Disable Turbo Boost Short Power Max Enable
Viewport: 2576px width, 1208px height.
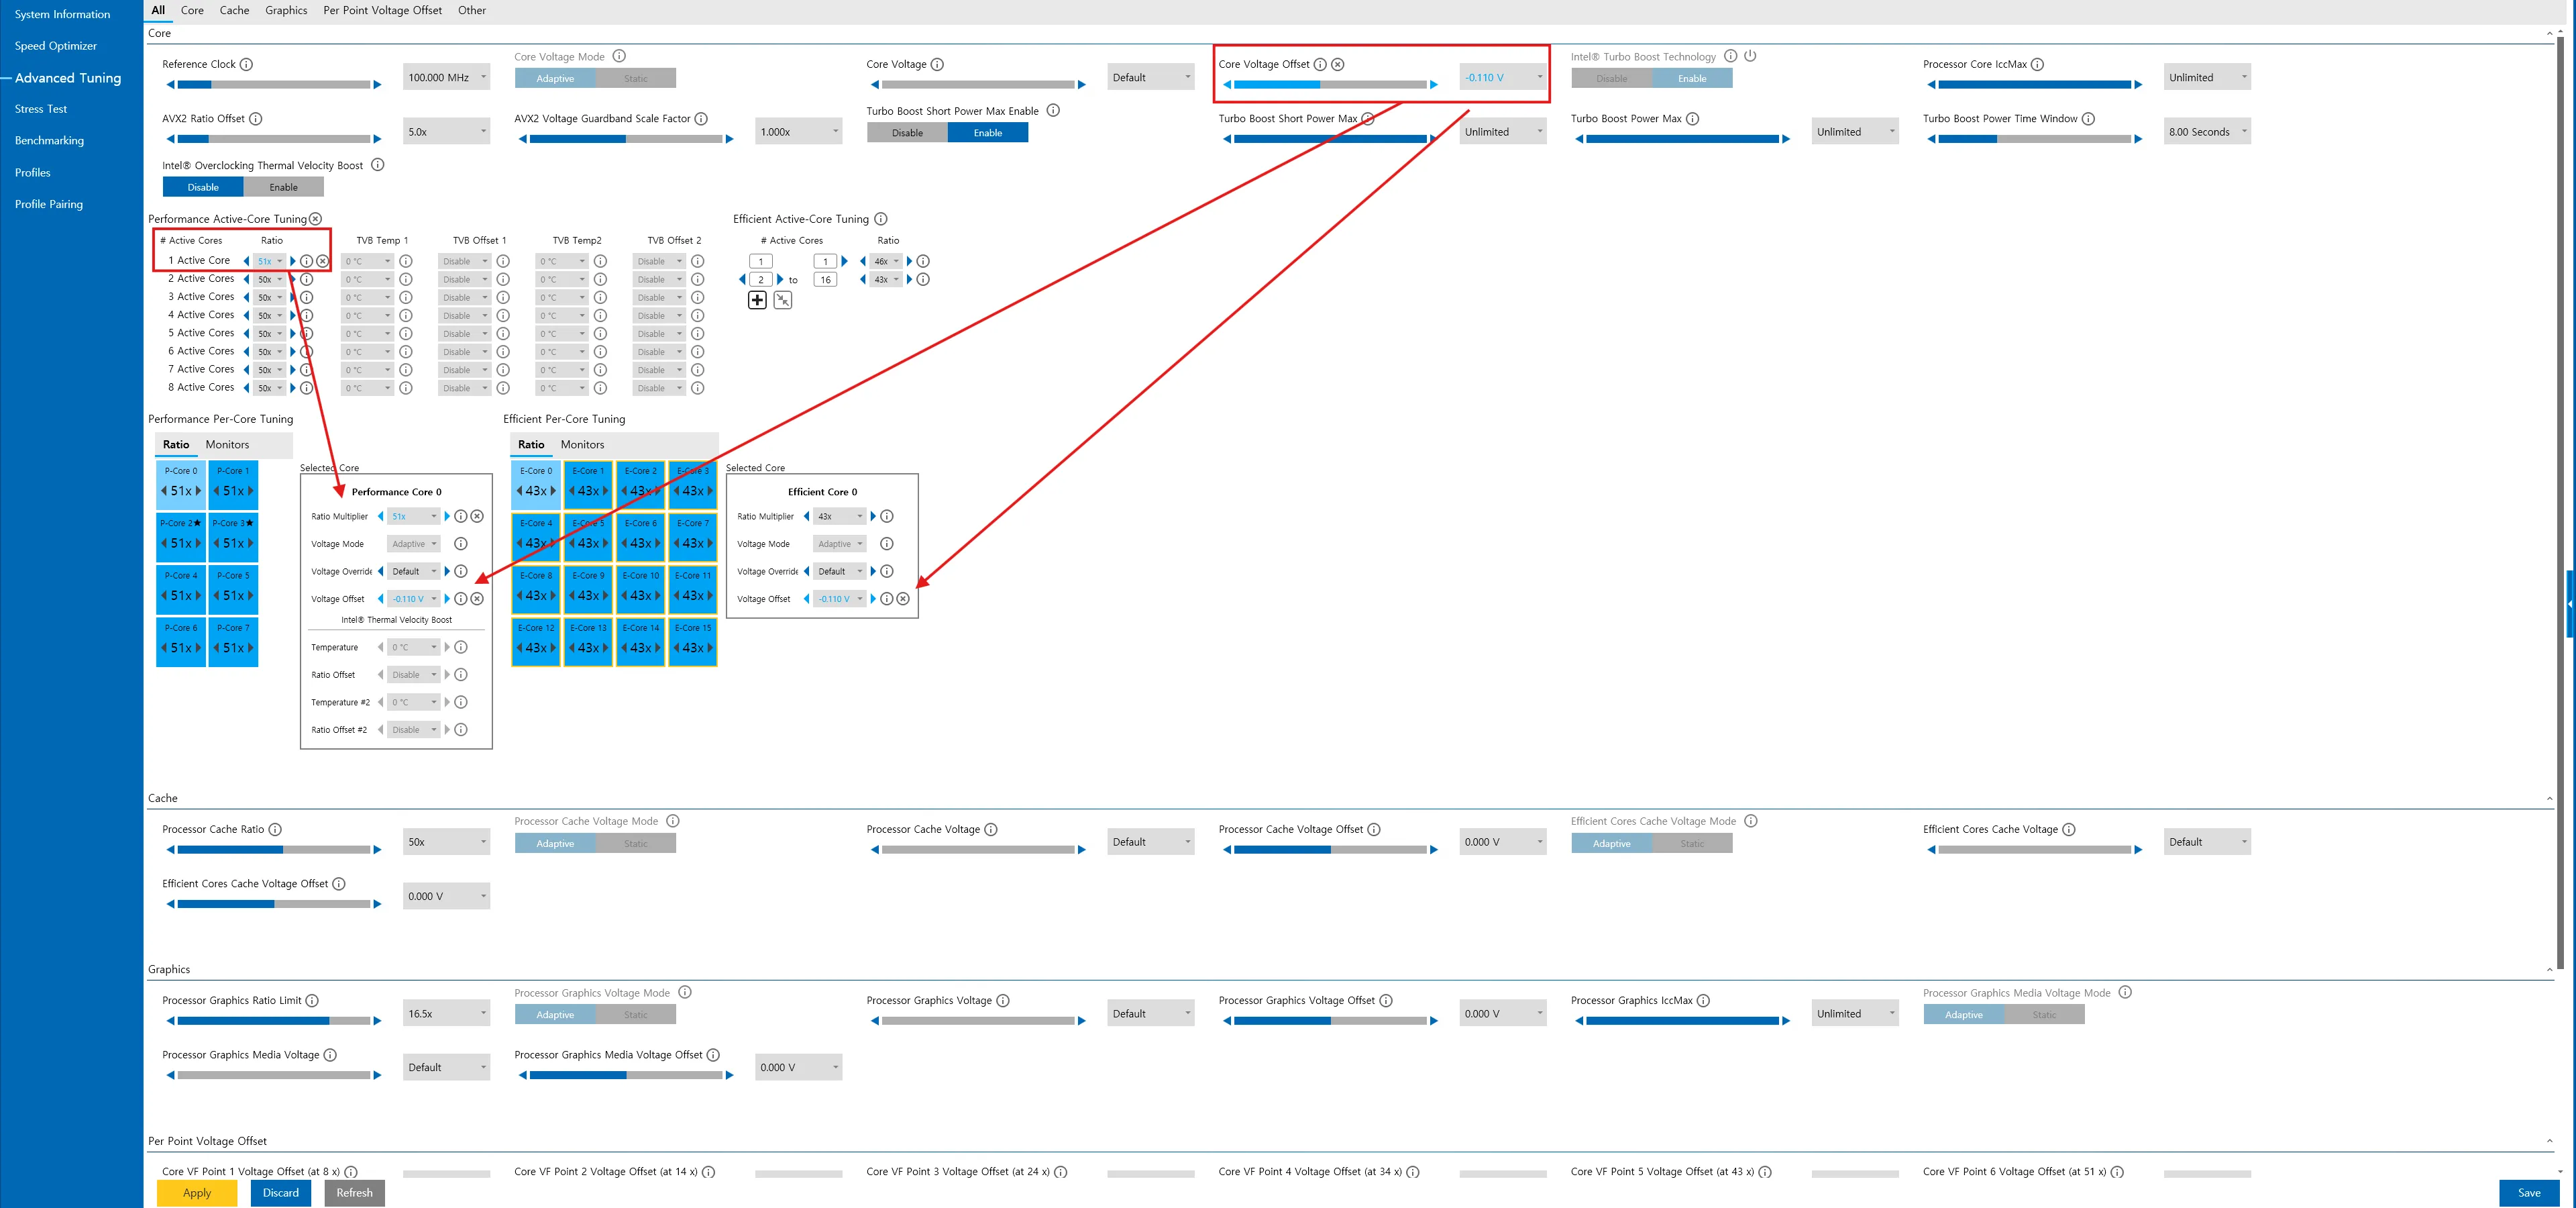907,133
